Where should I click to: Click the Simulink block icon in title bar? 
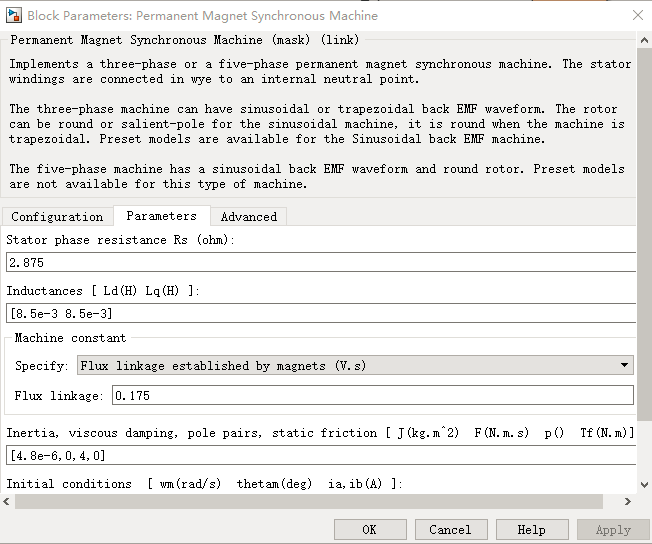pyautogui.click(x=14, y=15)
